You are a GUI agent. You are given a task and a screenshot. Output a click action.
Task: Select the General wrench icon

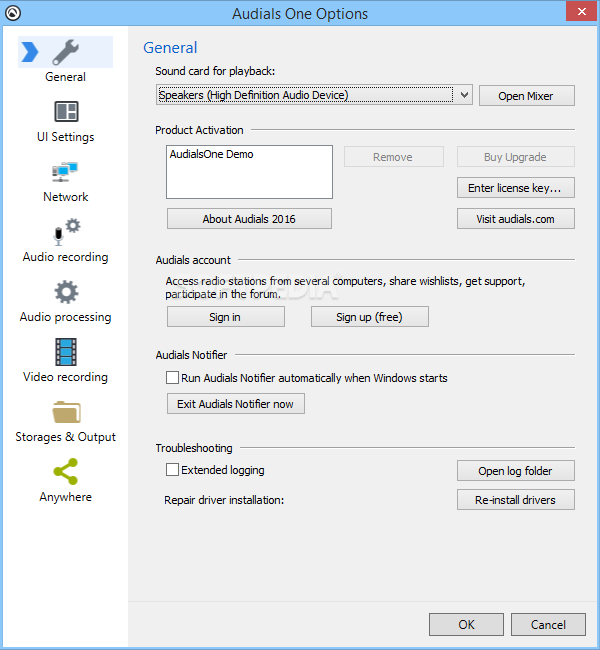(66, 52)
